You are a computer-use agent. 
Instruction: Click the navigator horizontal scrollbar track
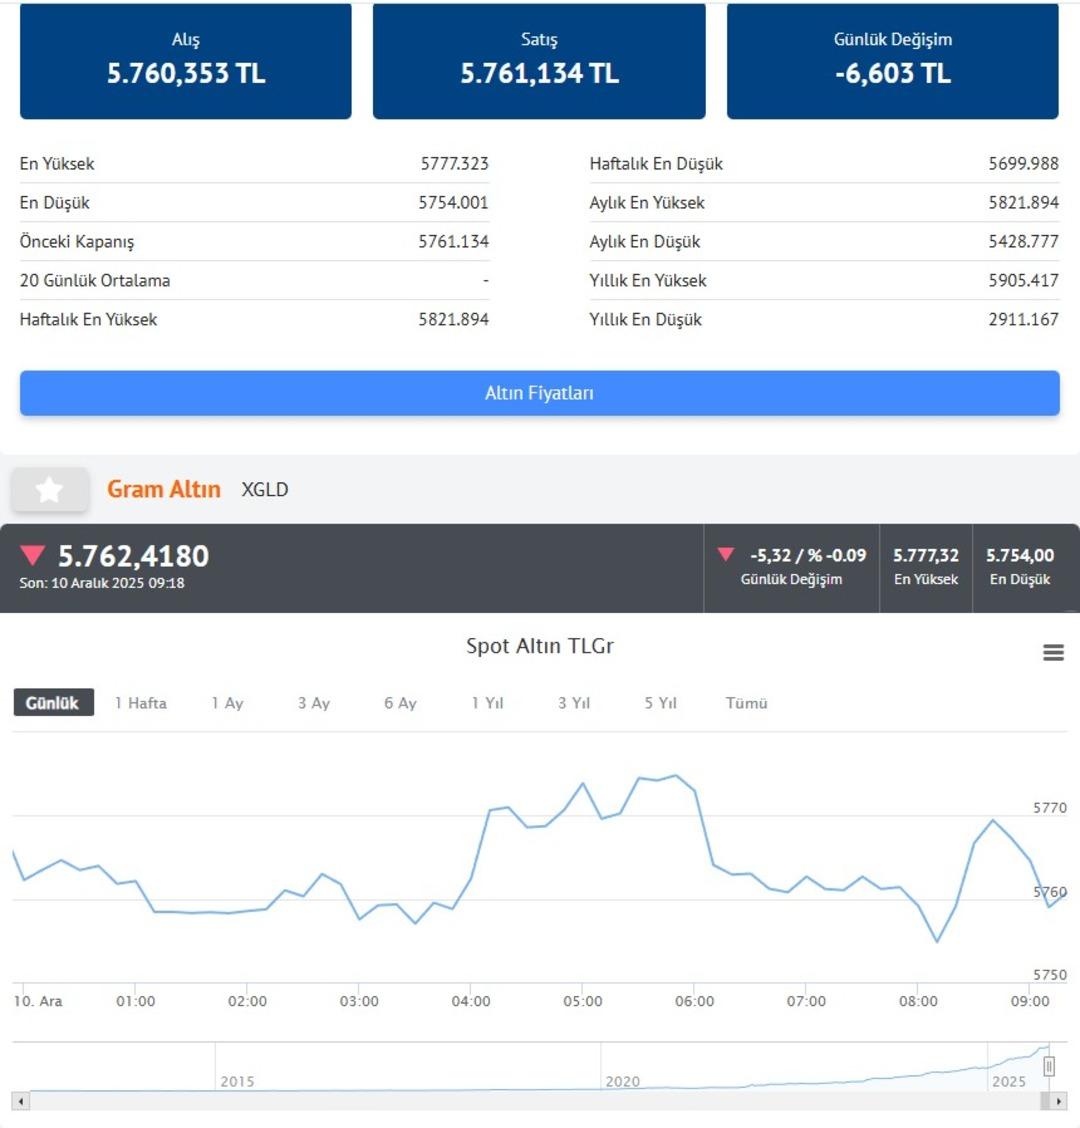tap(540, 1101)
